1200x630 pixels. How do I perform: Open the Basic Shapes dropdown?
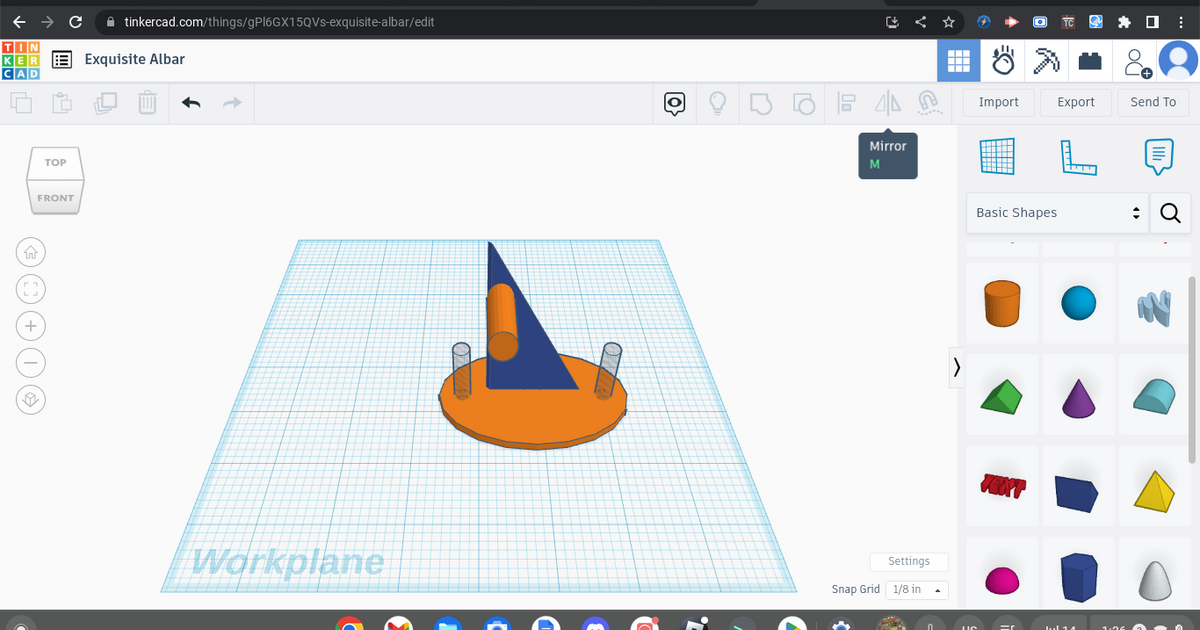coord(1057,213)
